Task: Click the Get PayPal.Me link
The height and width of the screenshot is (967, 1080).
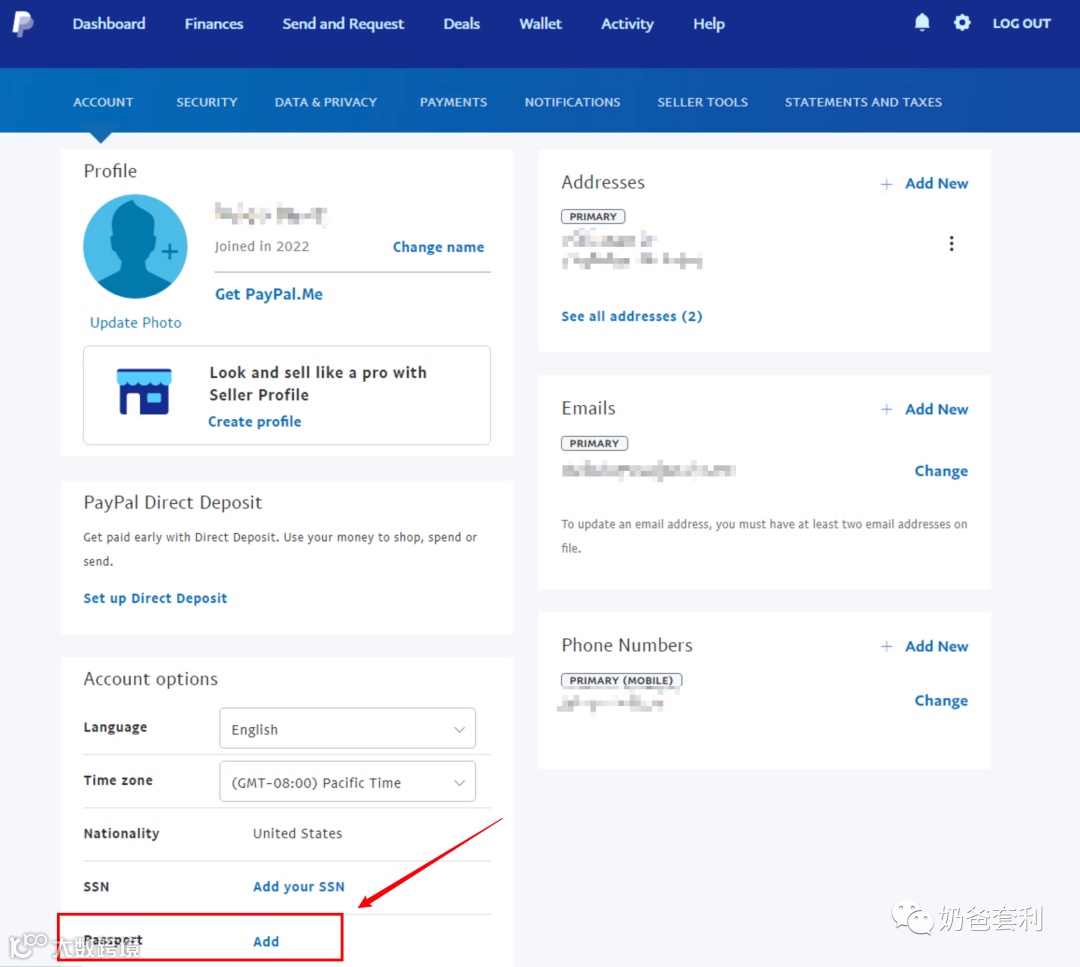Action: click(x=267, y=293)
